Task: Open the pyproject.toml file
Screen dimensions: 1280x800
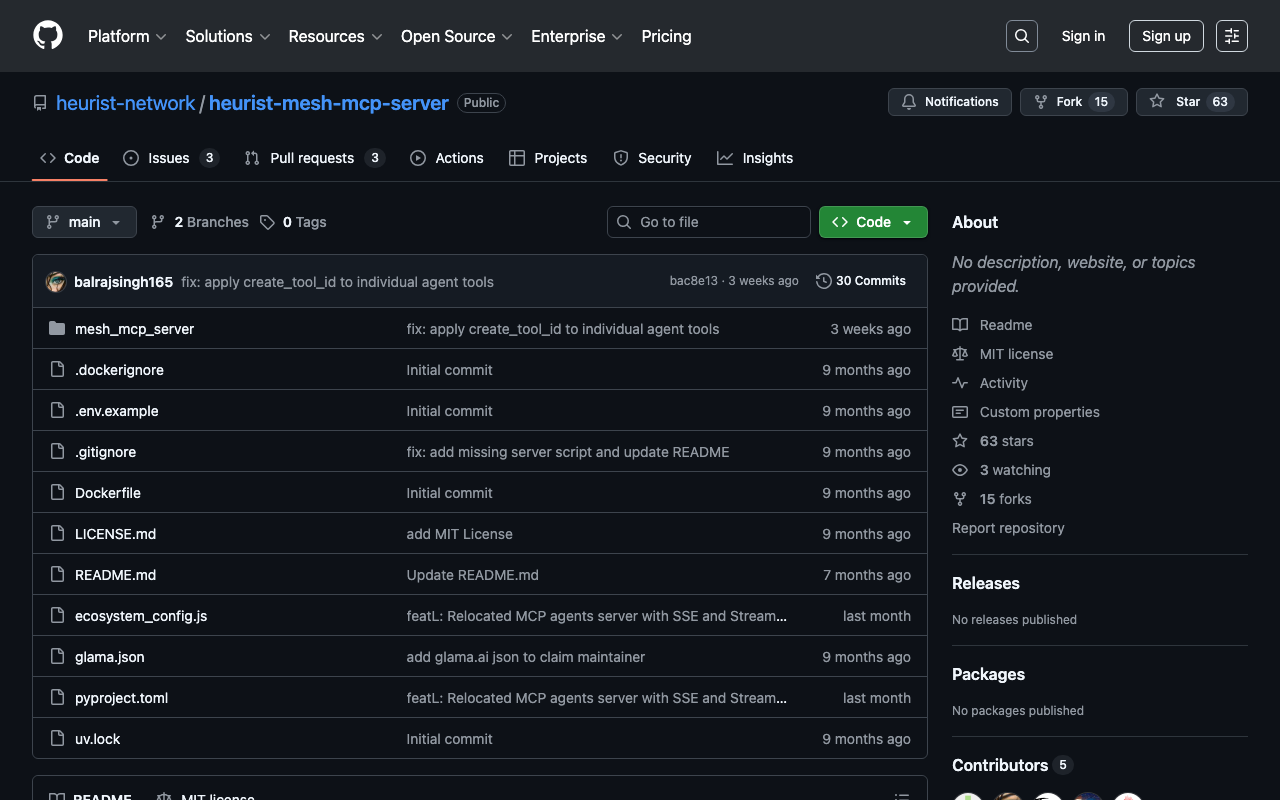Action: (121, 698)
